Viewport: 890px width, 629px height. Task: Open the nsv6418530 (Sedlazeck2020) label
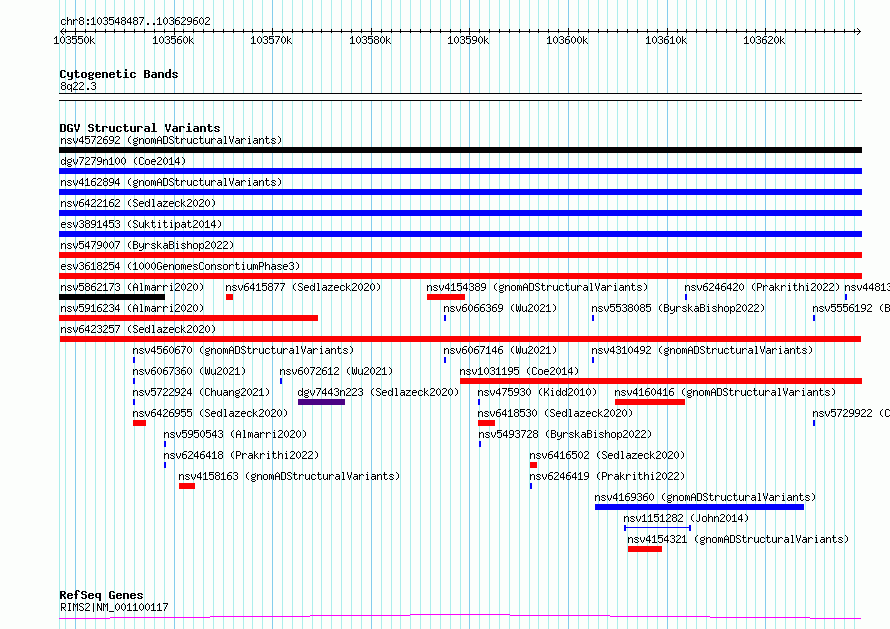(555, 413)
